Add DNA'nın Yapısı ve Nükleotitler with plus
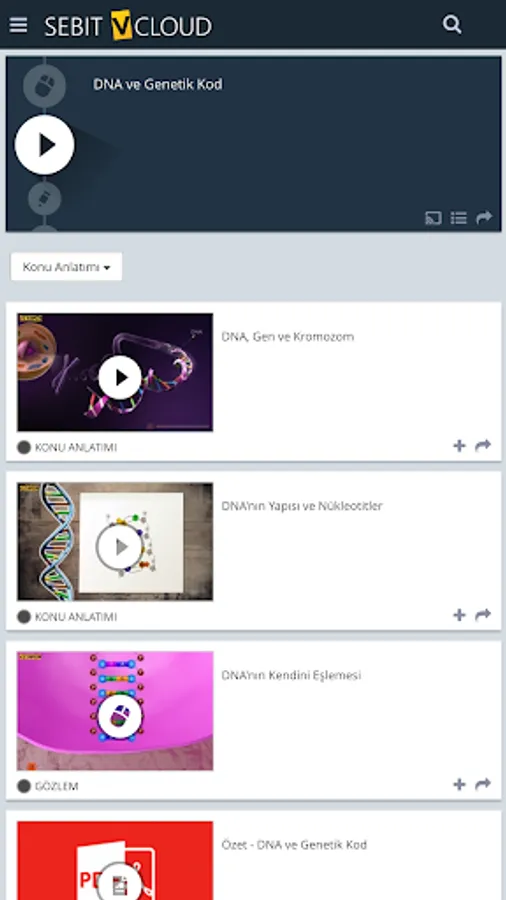 click(x=459, y=615)
